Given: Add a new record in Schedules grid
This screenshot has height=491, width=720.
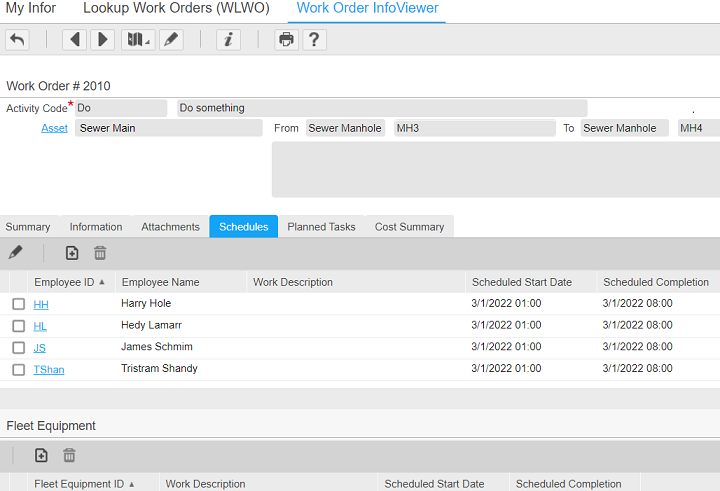Looking at the screenshot, I should click(x=72, y=253).
